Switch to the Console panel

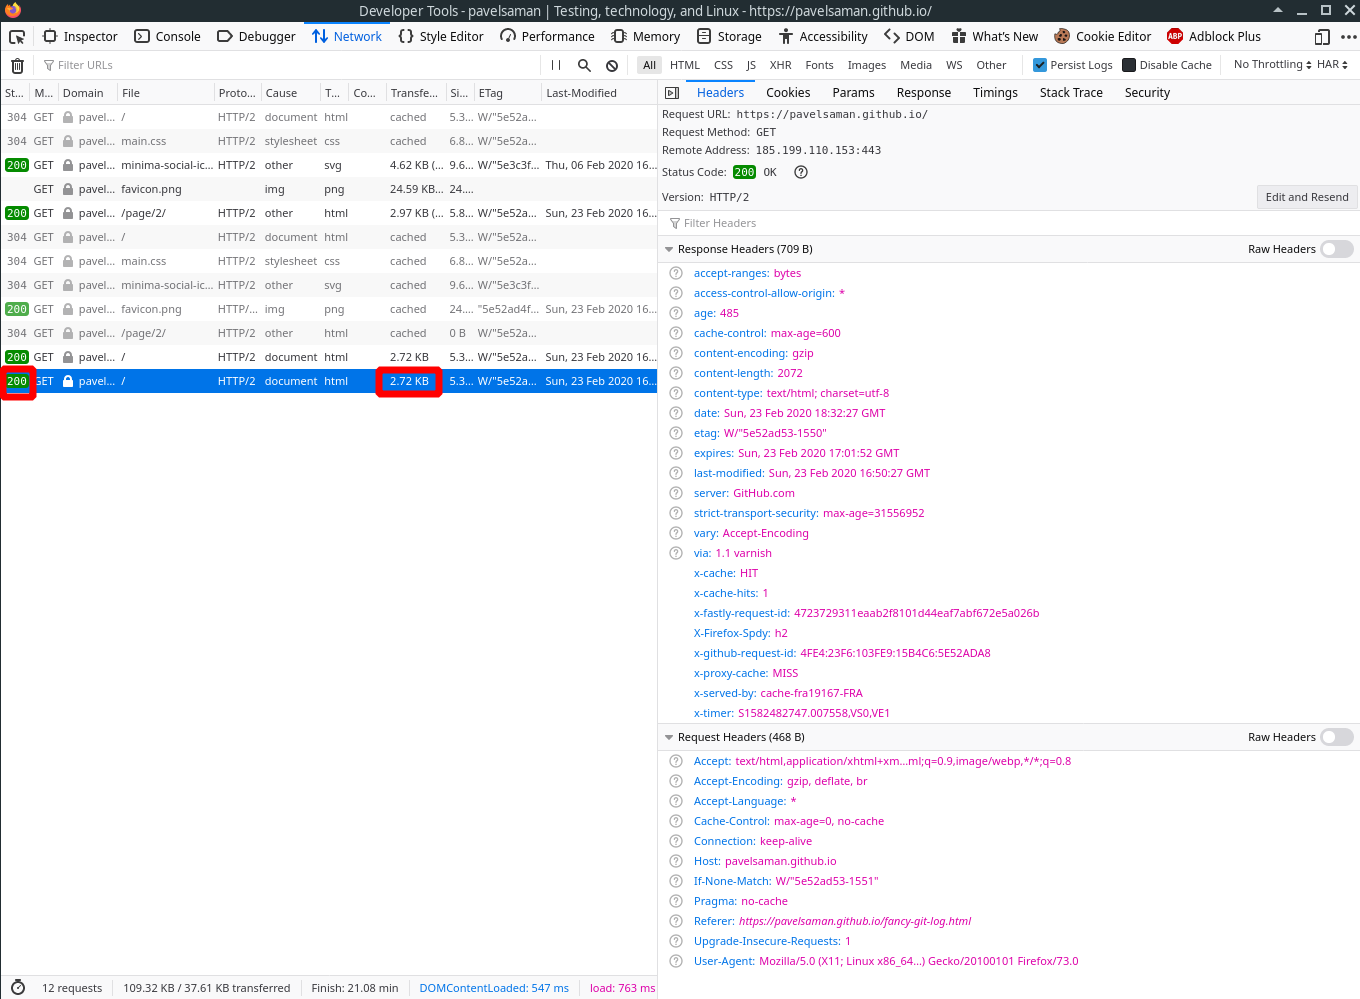[167, 37]
